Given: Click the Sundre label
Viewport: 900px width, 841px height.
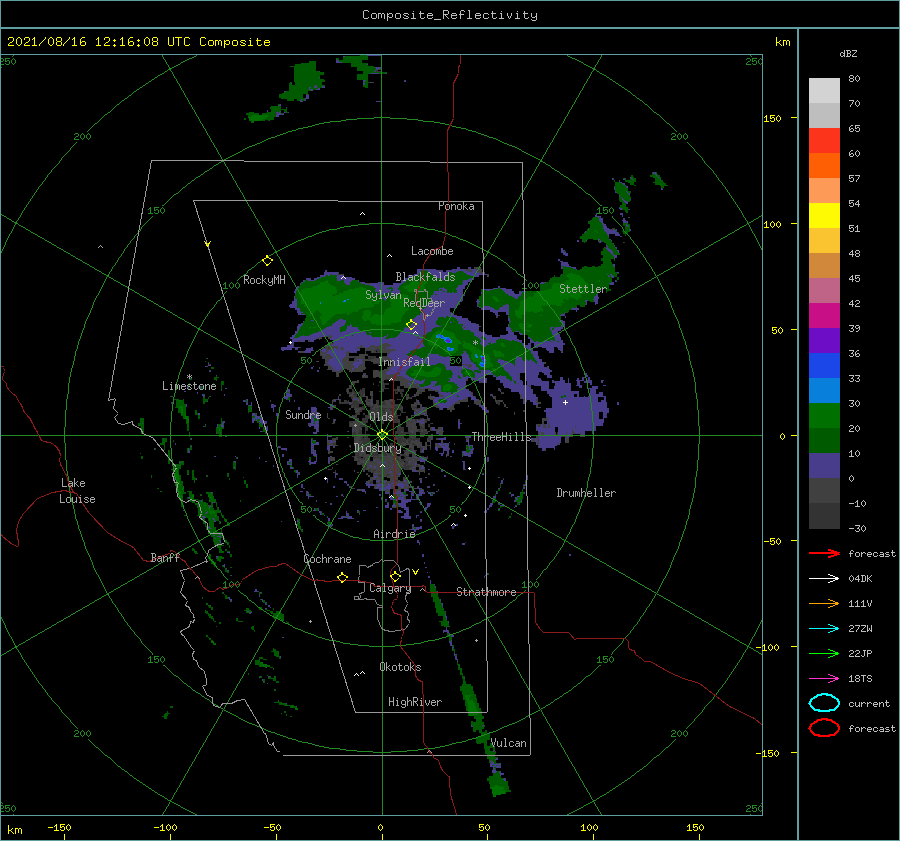Looking at the screenshot, I should point(303,414).
